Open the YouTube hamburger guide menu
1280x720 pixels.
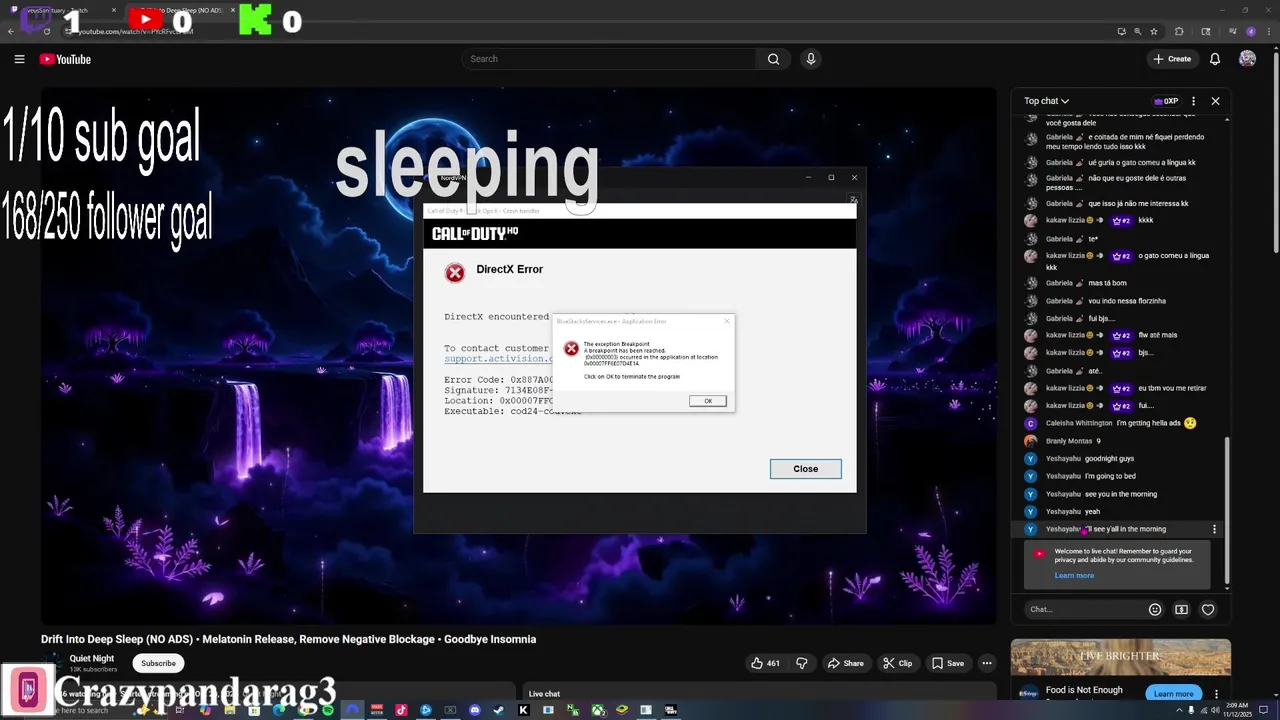[x=19, y=59]
